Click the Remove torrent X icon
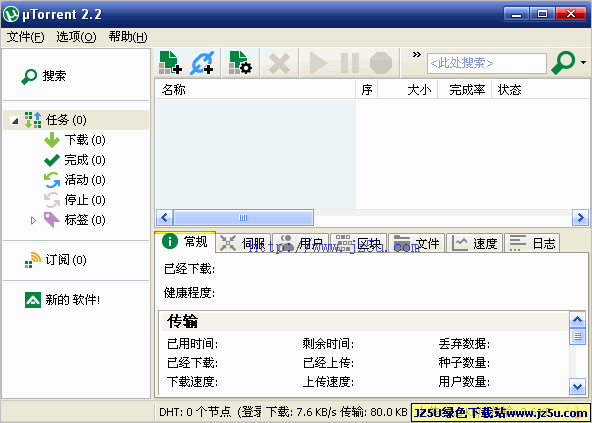This screenshot has height=423, width=592. 279,63
